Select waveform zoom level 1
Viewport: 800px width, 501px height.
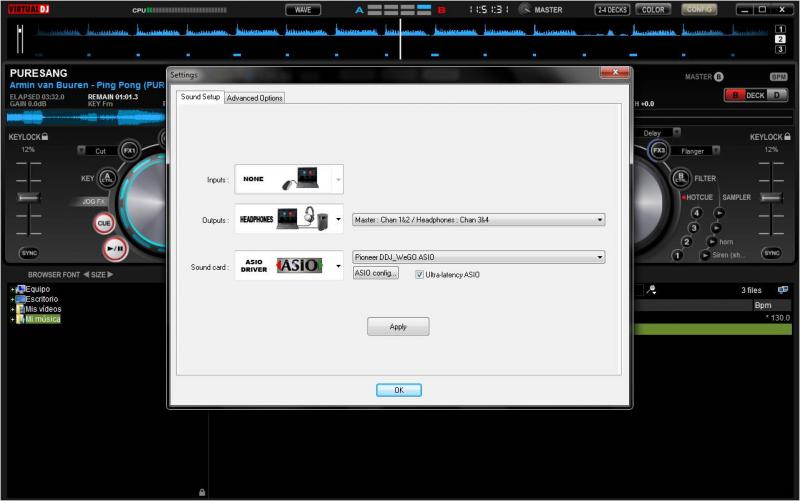tap(780, 29)
